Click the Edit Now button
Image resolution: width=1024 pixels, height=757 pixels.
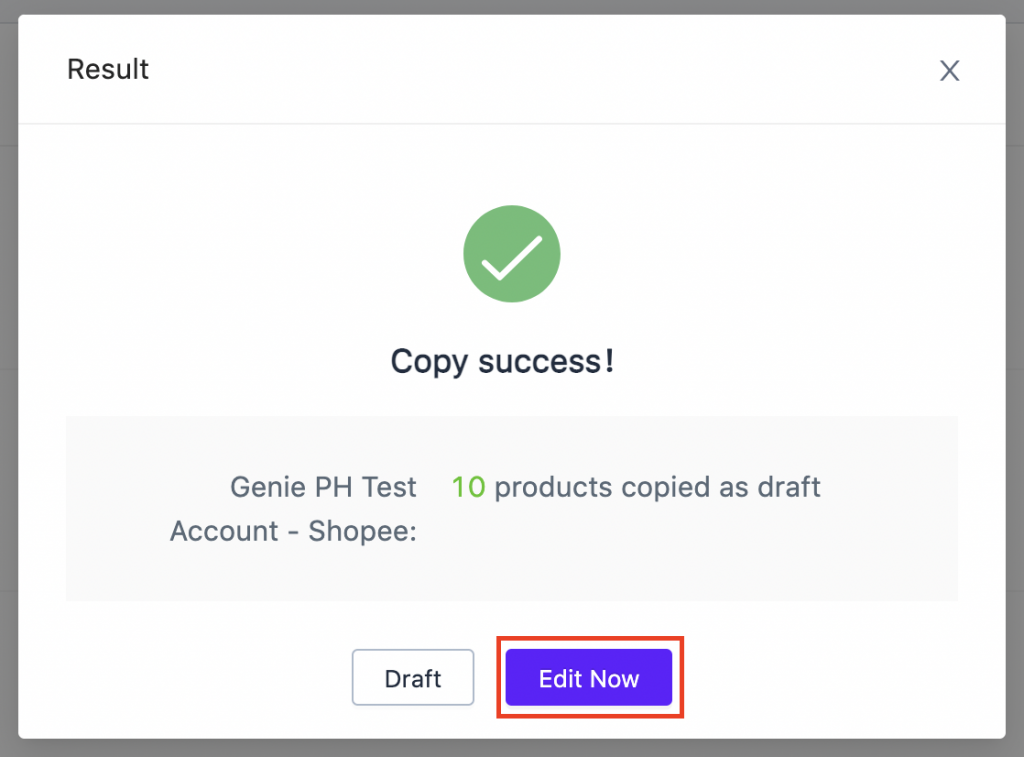[x=588, y=677]
